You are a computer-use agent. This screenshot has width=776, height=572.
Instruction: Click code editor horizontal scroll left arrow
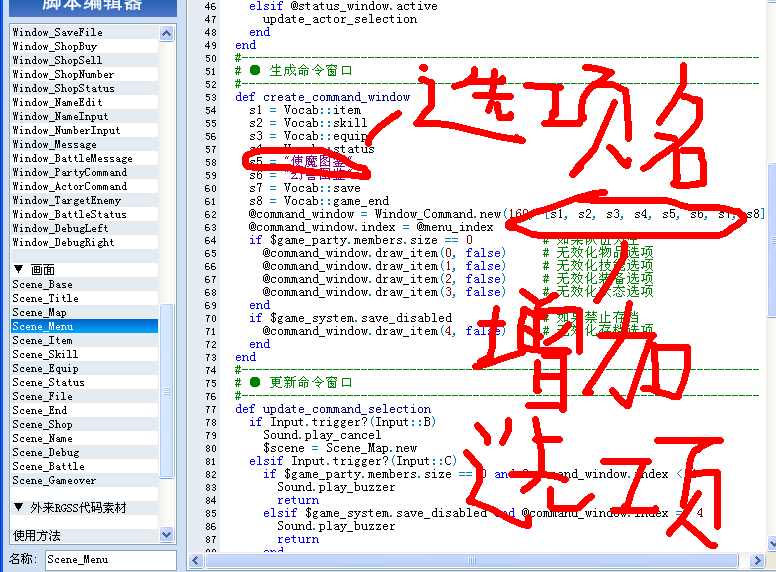195,561
